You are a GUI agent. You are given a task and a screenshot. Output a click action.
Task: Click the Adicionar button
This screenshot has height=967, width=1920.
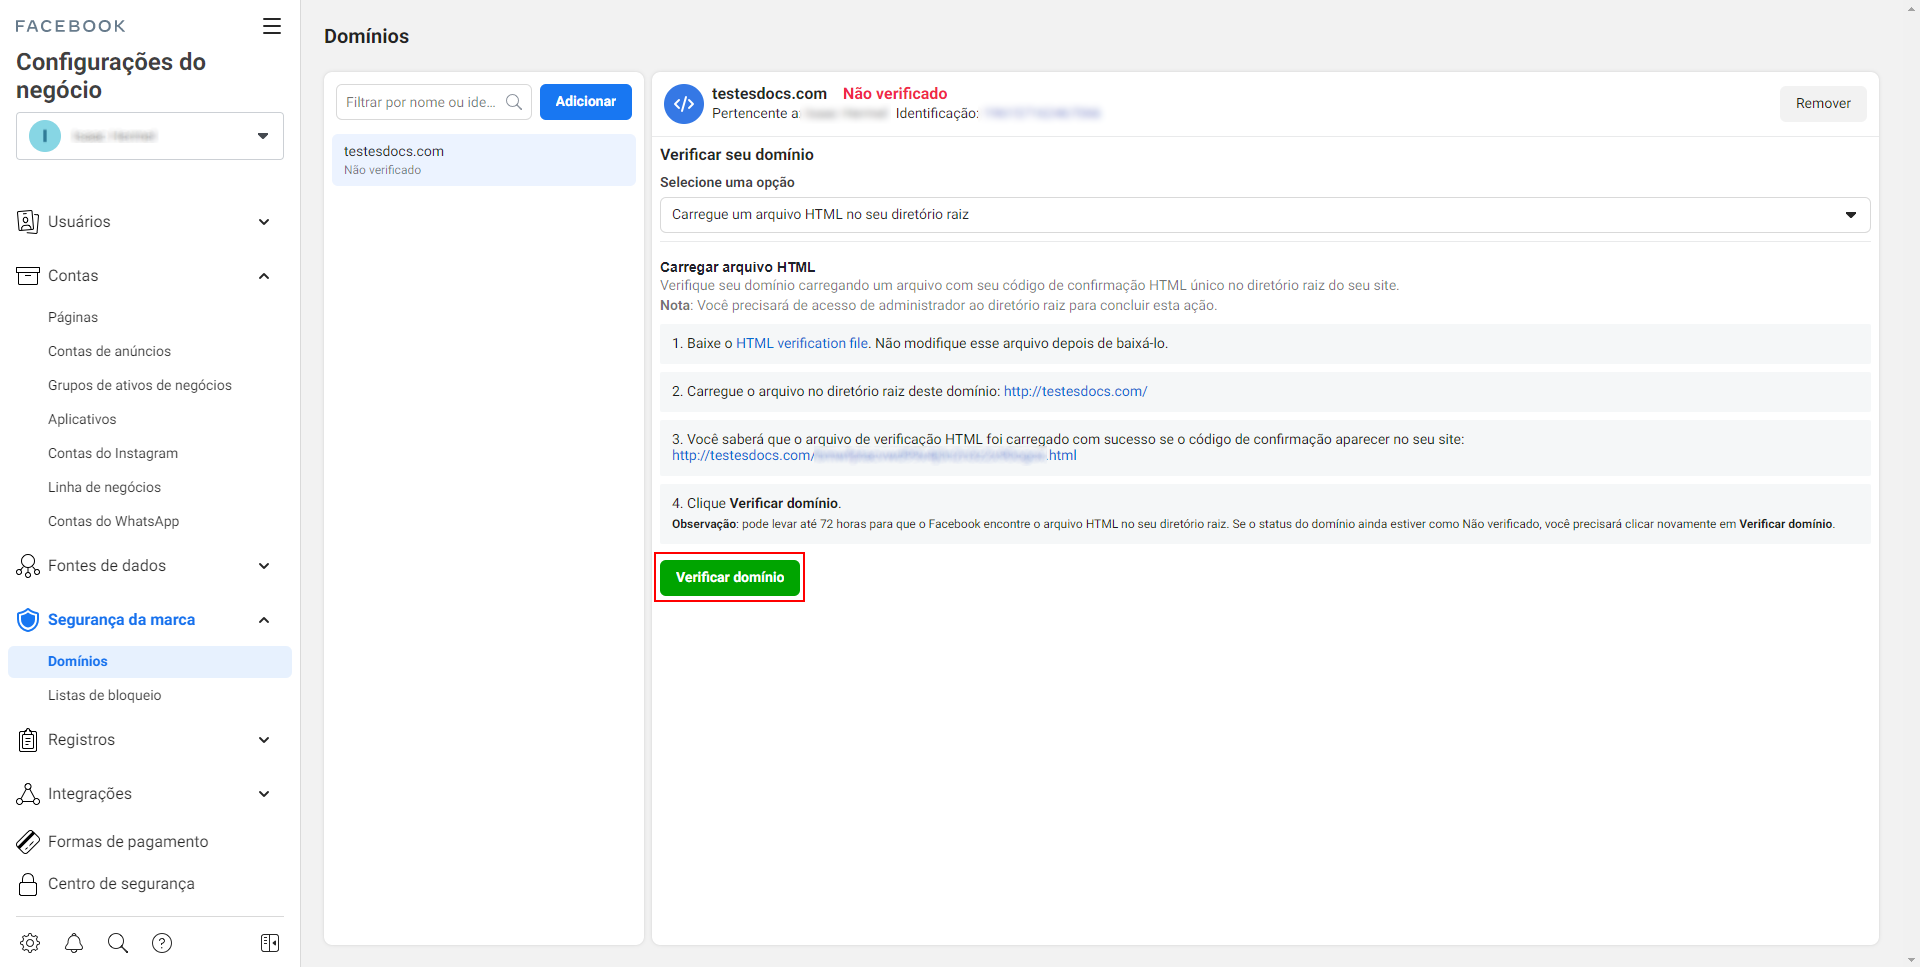[586, 102]
